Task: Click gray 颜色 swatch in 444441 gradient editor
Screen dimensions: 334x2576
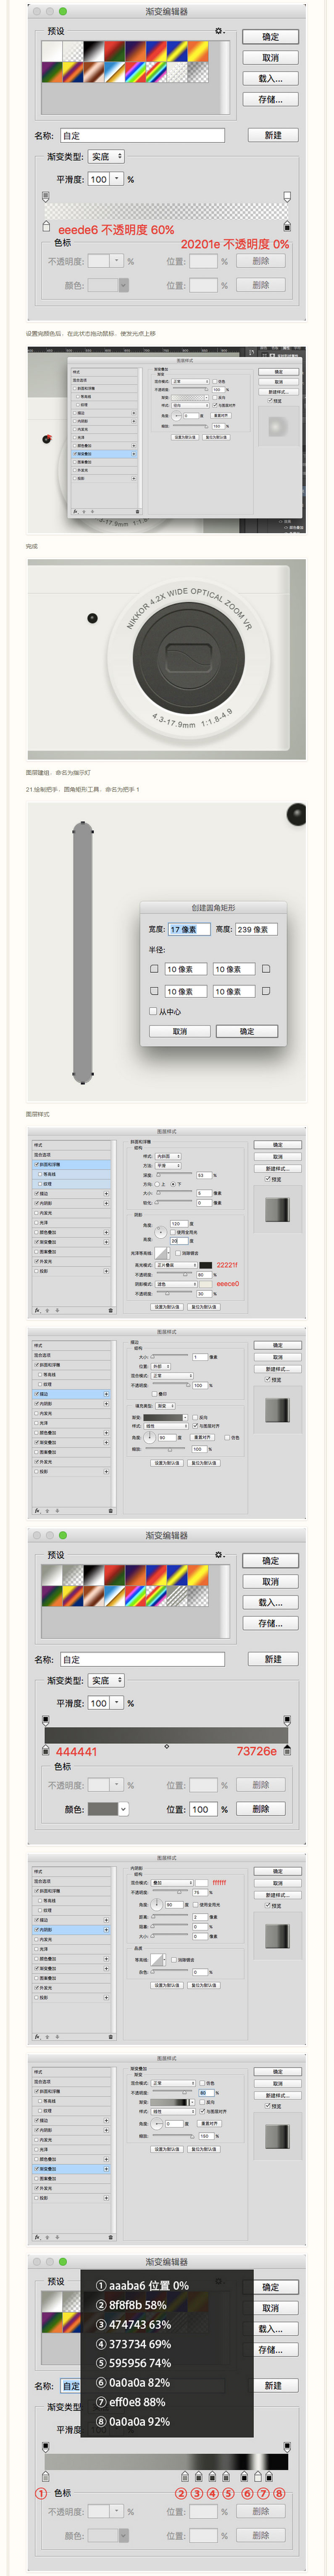Action: pyautogui.click(x=103, y=1809)
